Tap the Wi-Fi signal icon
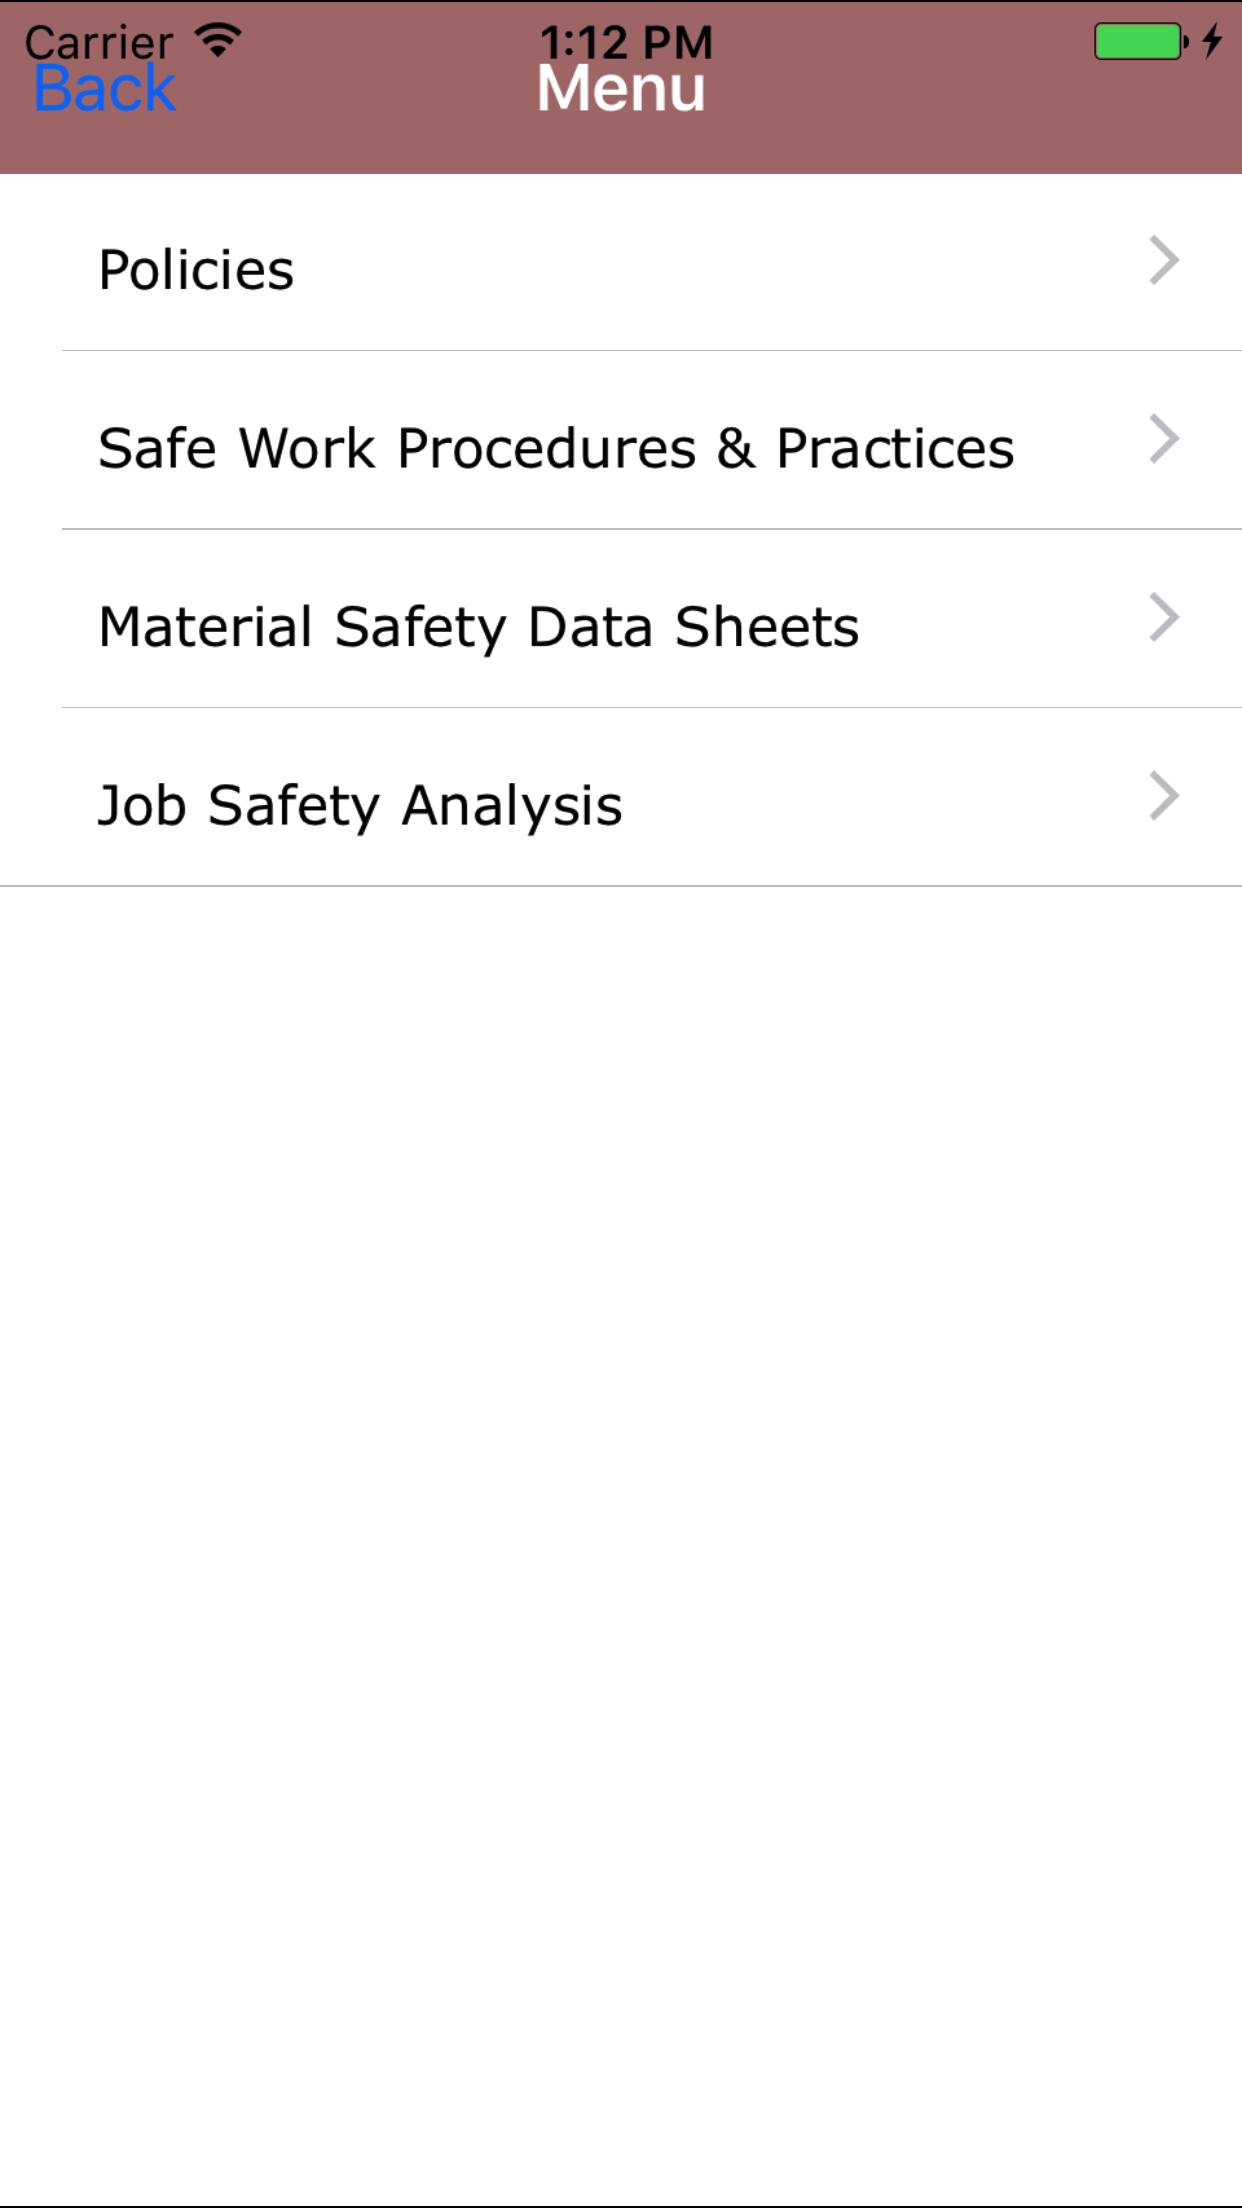The image size is (1242, 2208). click(218, 40)
